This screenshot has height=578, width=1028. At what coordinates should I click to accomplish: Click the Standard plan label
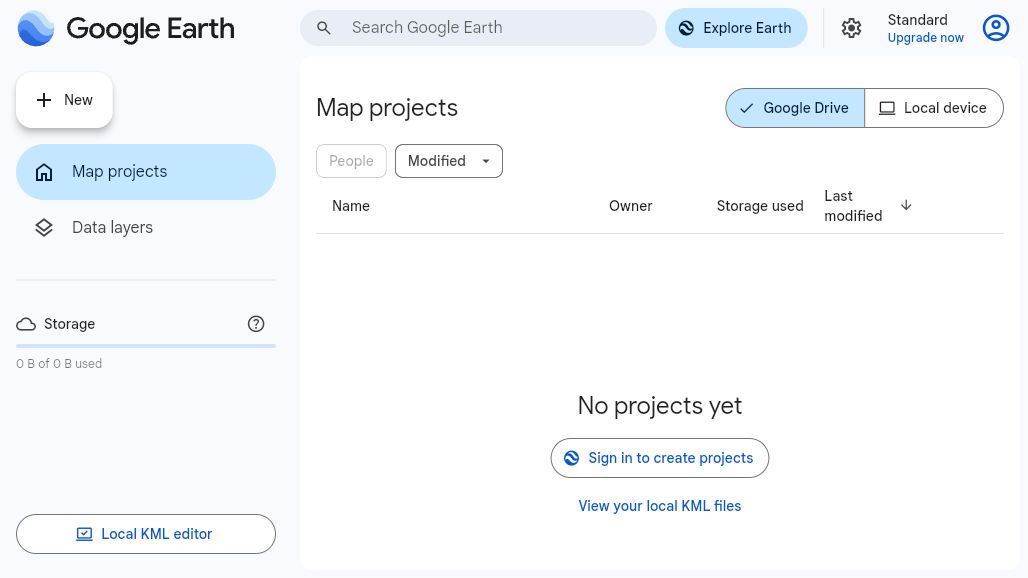(917, 20)
